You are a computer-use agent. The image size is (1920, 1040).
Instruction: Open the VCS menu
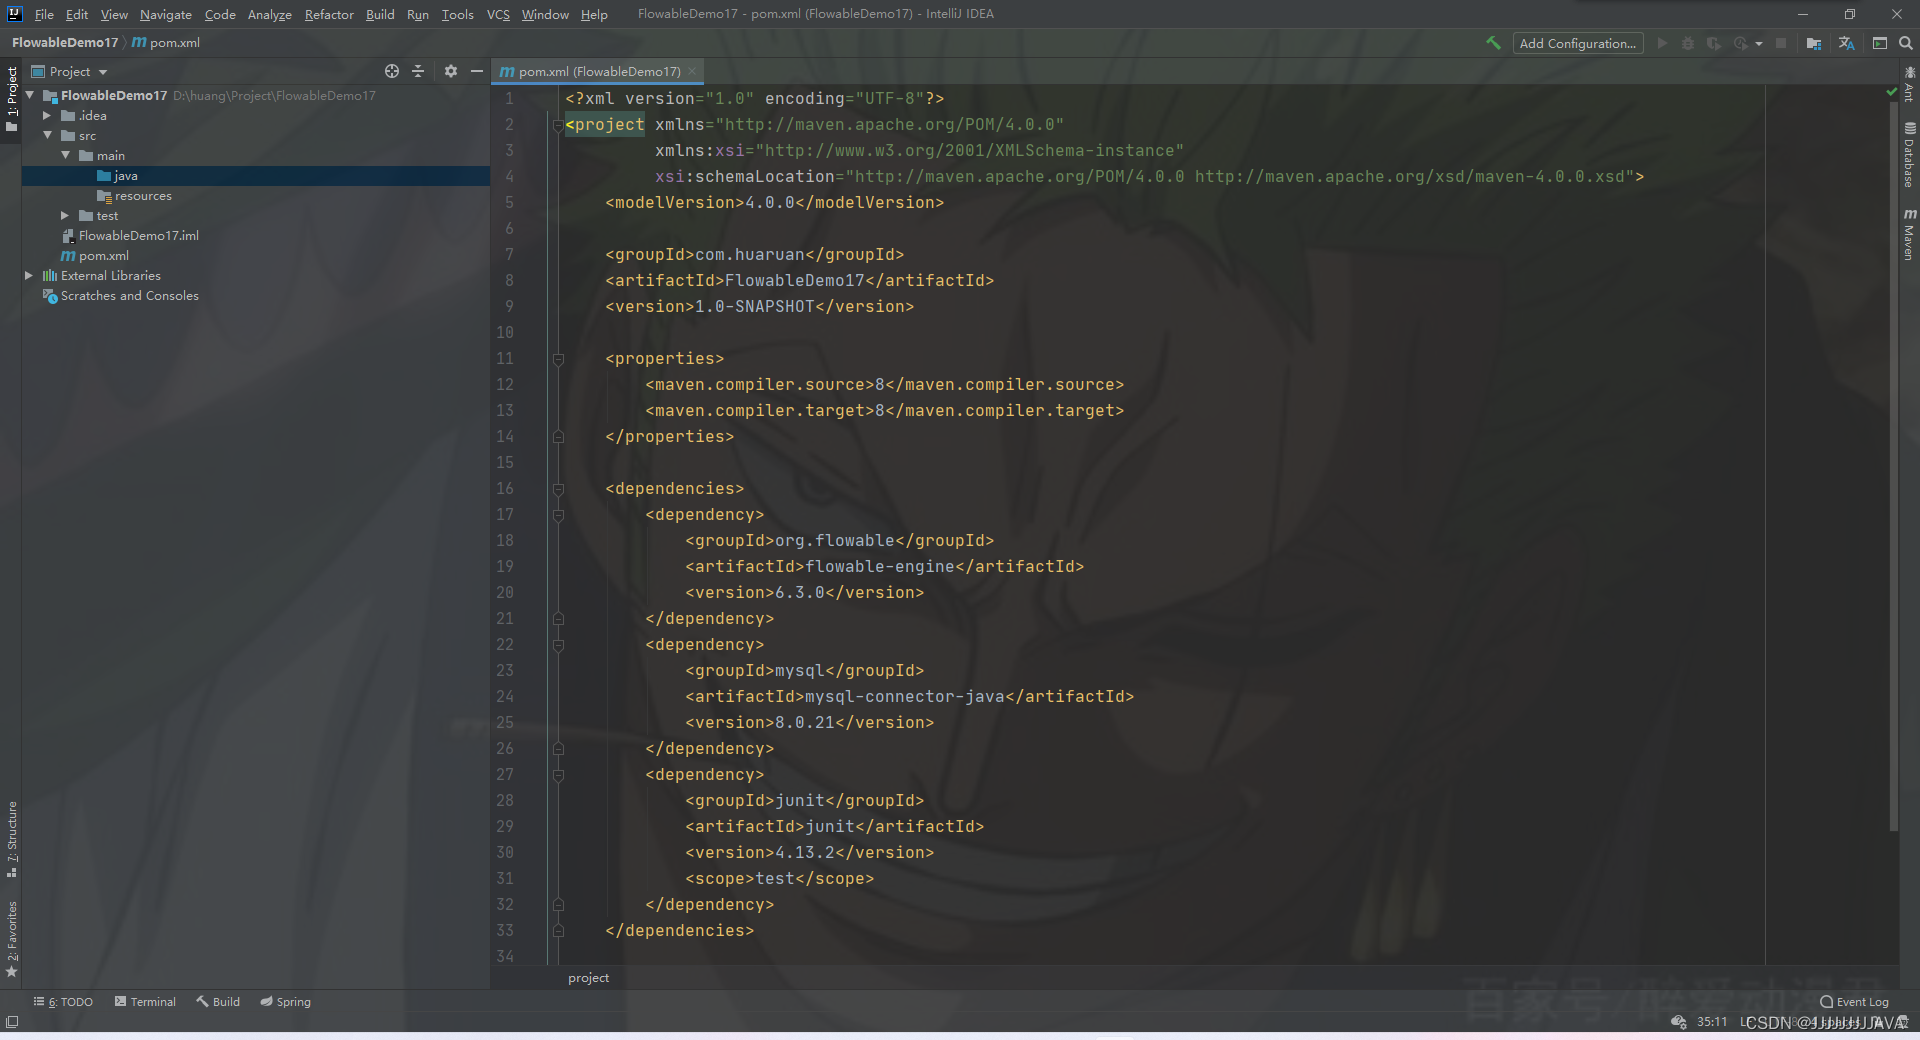pos(498,14)
